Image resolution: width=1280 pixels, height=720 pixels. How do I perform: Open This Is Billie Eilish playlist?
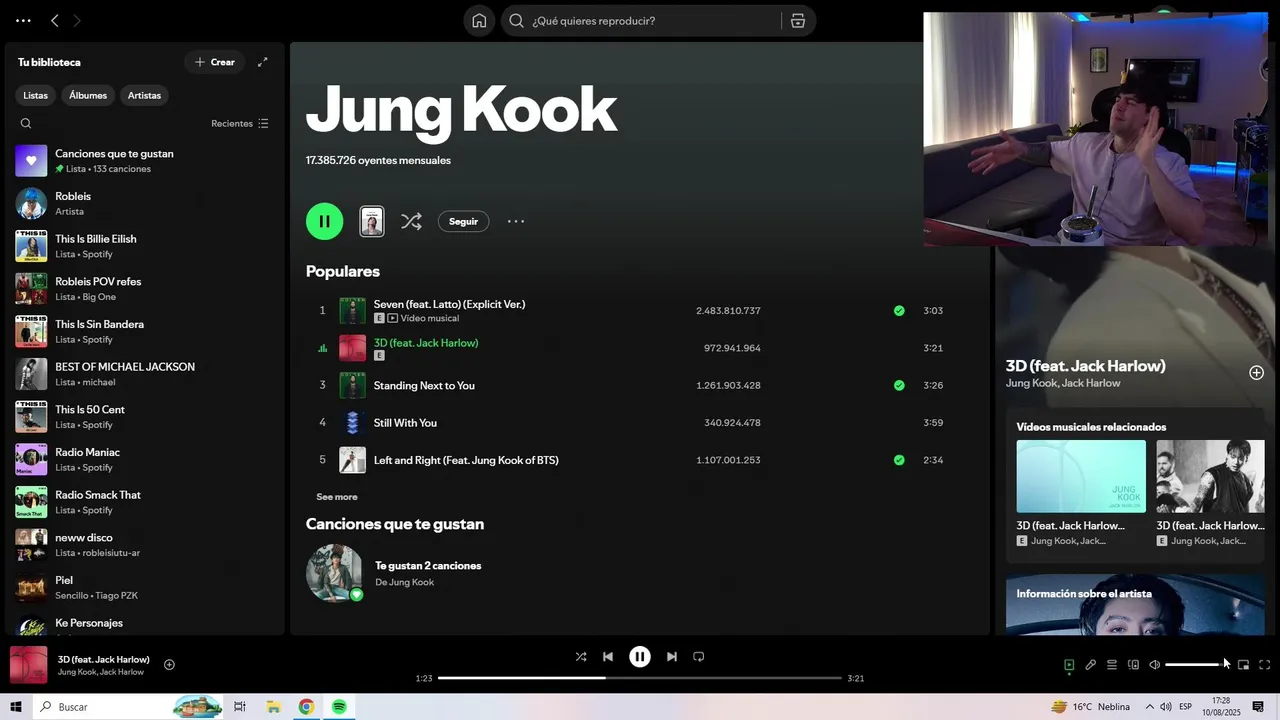(144, 246)
